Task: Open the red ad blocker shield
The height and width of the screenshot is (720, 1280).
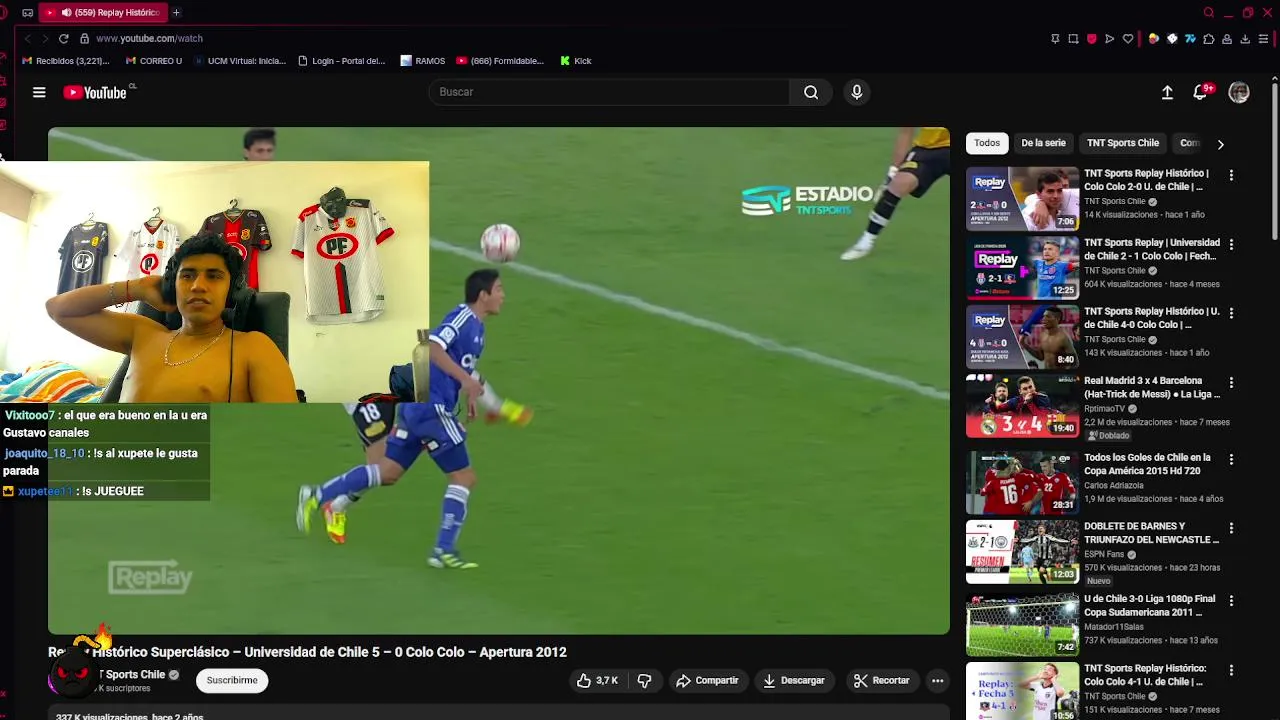Action: (1091, 39)
